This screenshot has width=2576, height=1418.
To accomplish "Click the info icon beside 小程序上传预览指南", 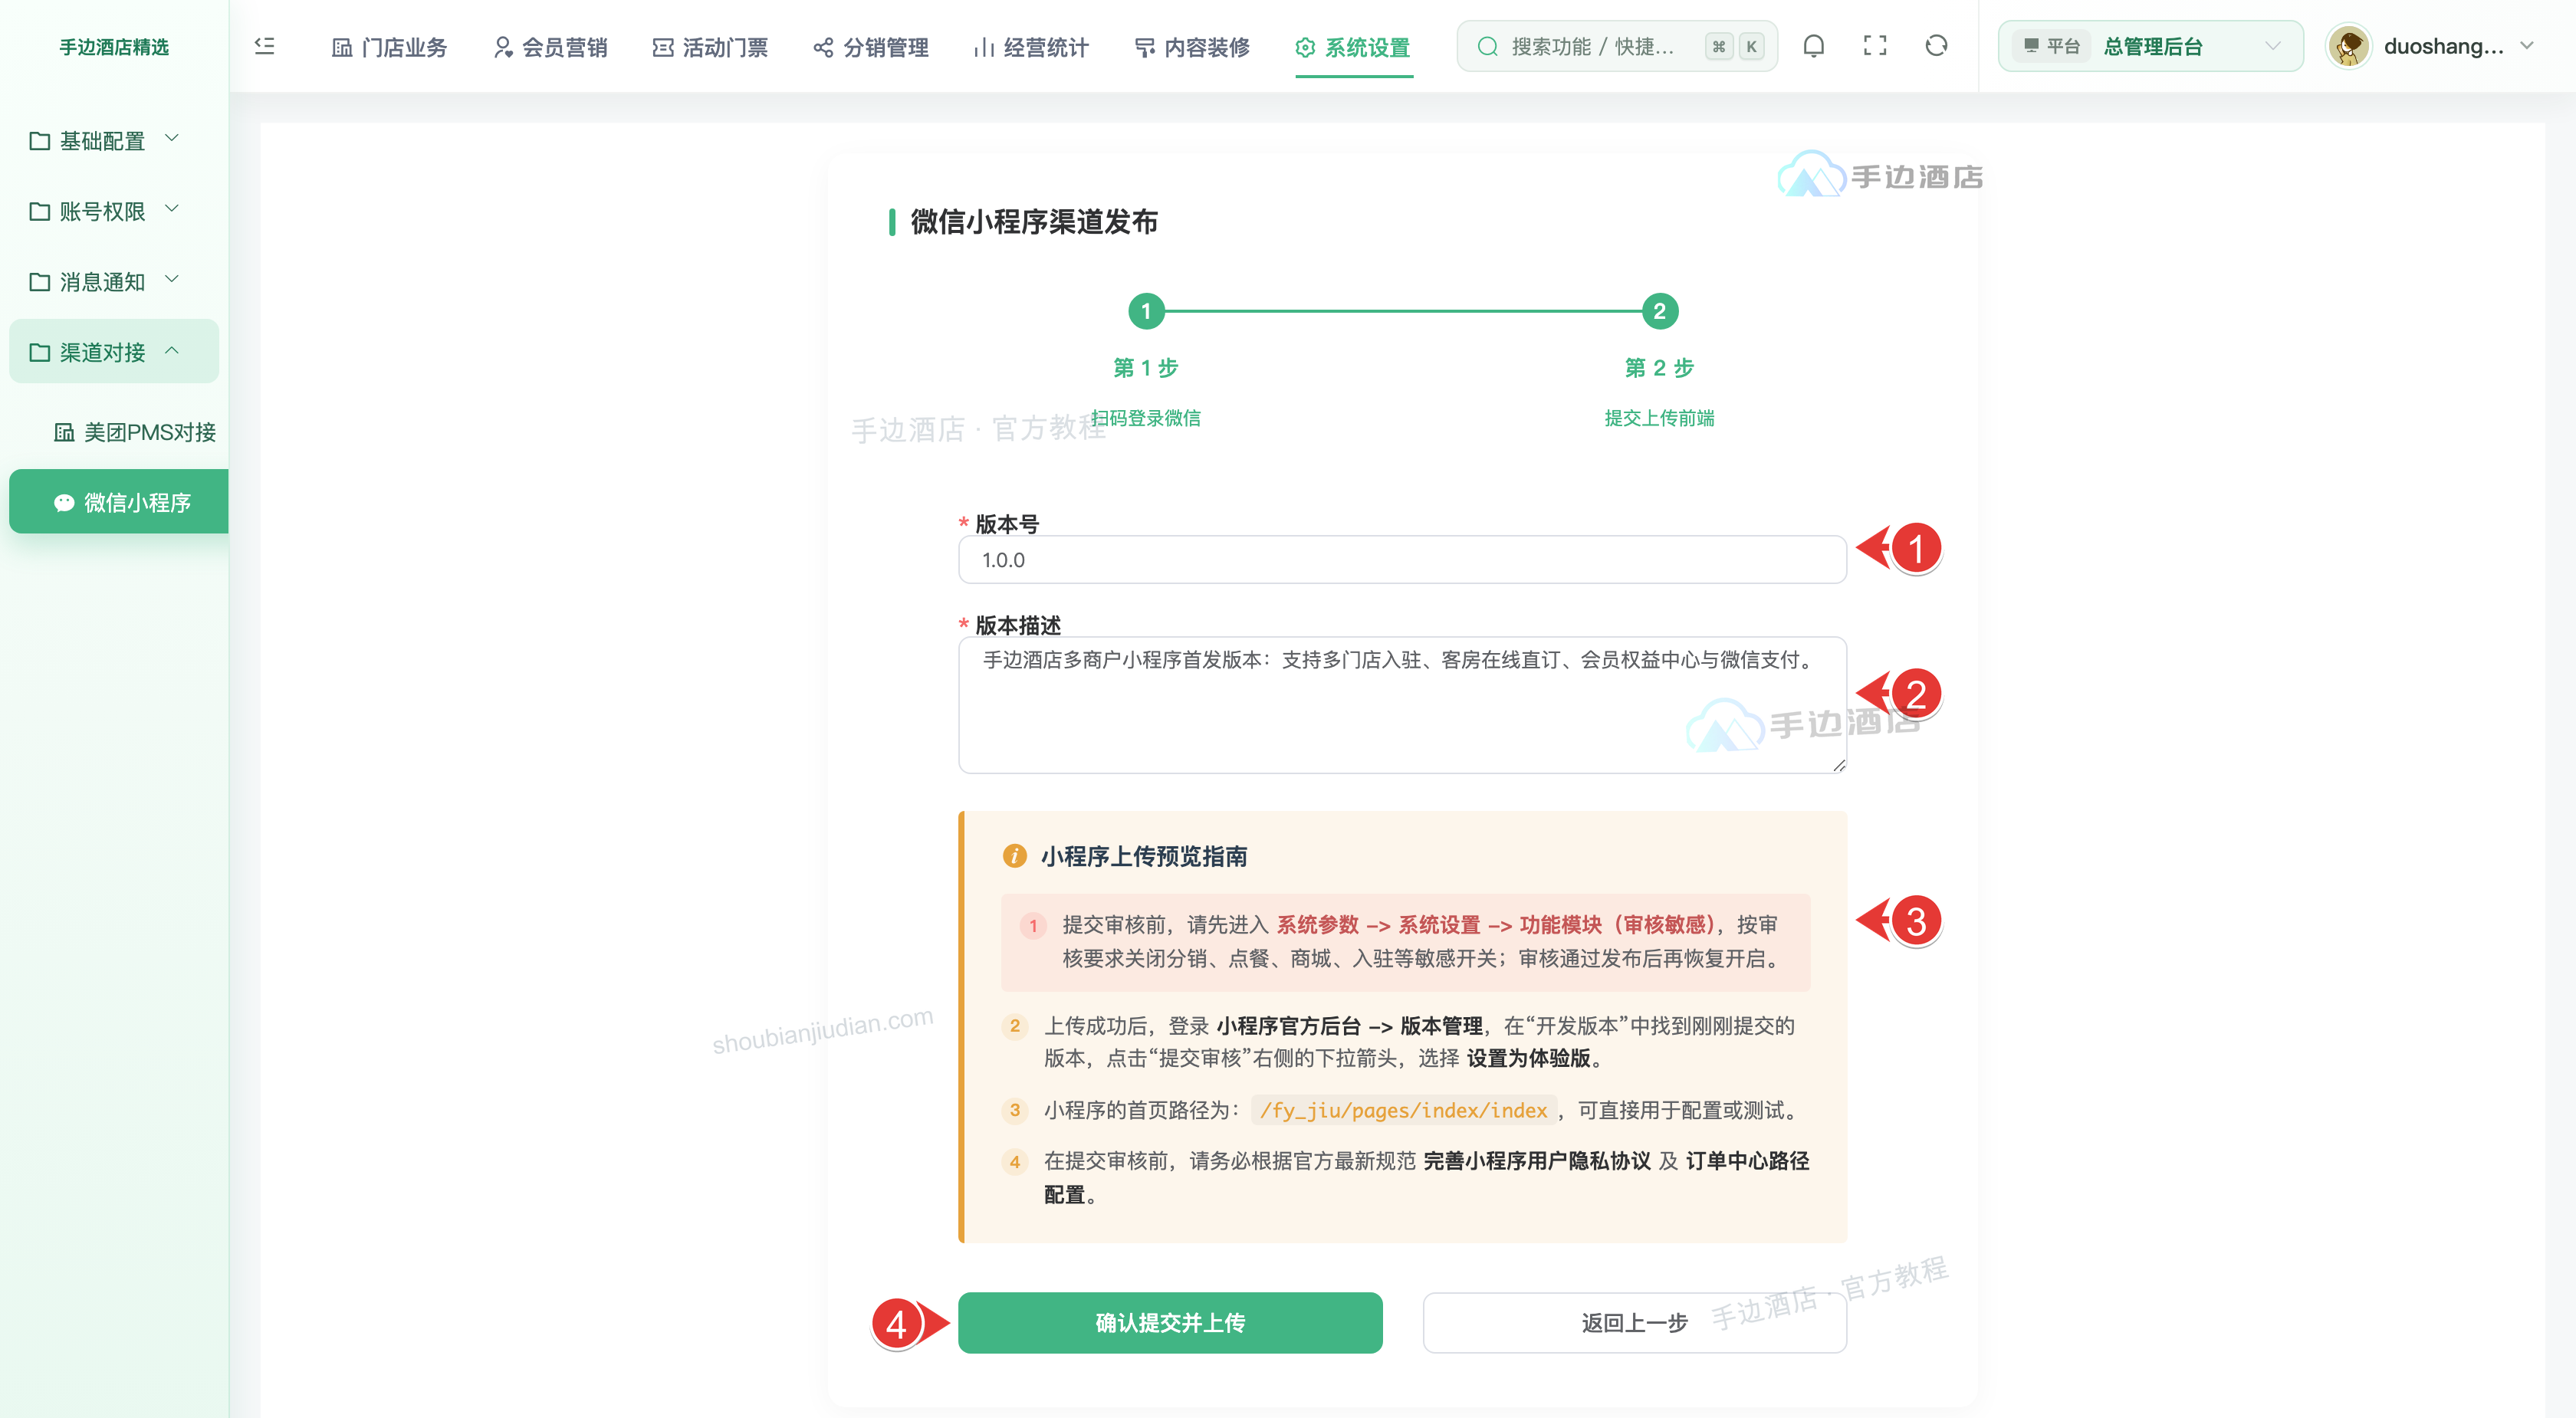I will coord(1014,856).
